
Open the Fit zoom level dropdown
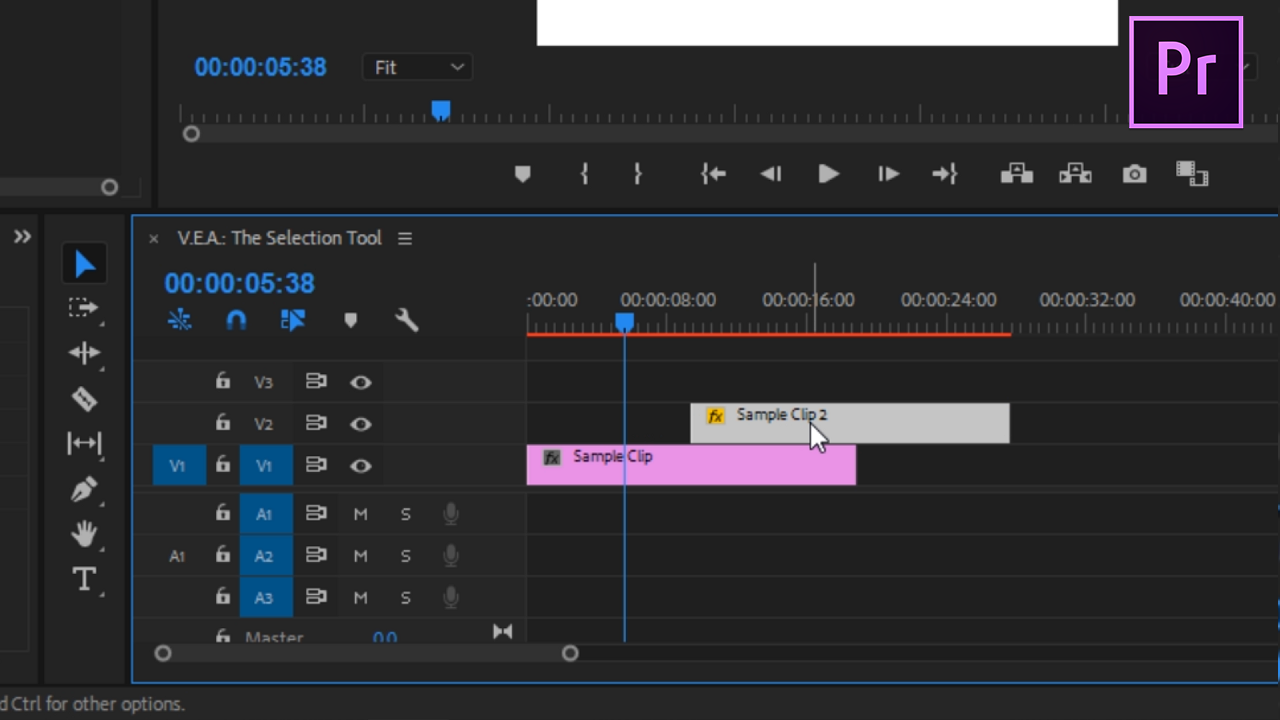tap(418, 67)
